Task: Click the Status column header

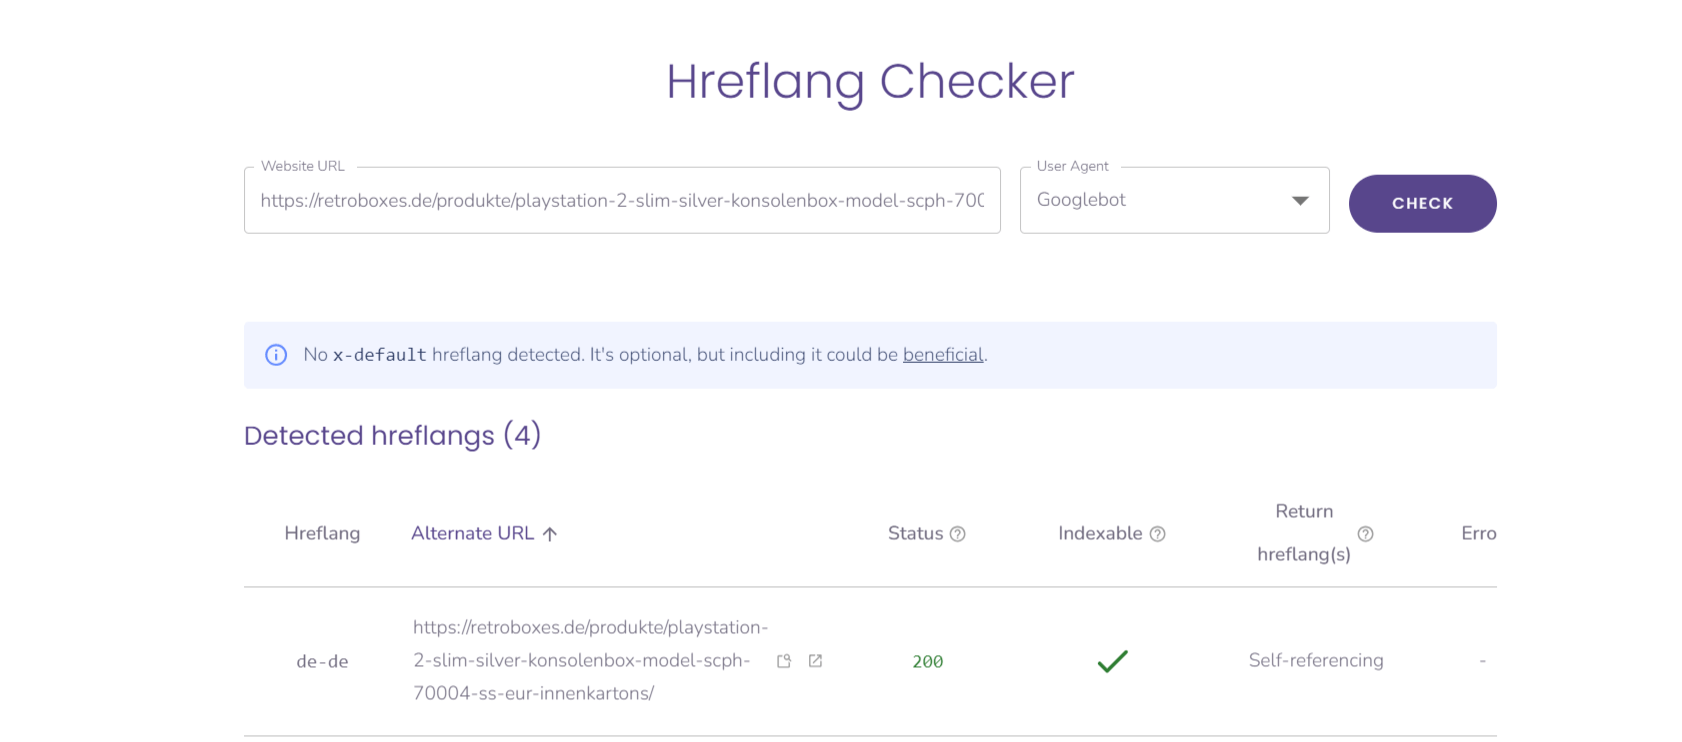Action: 915,533
